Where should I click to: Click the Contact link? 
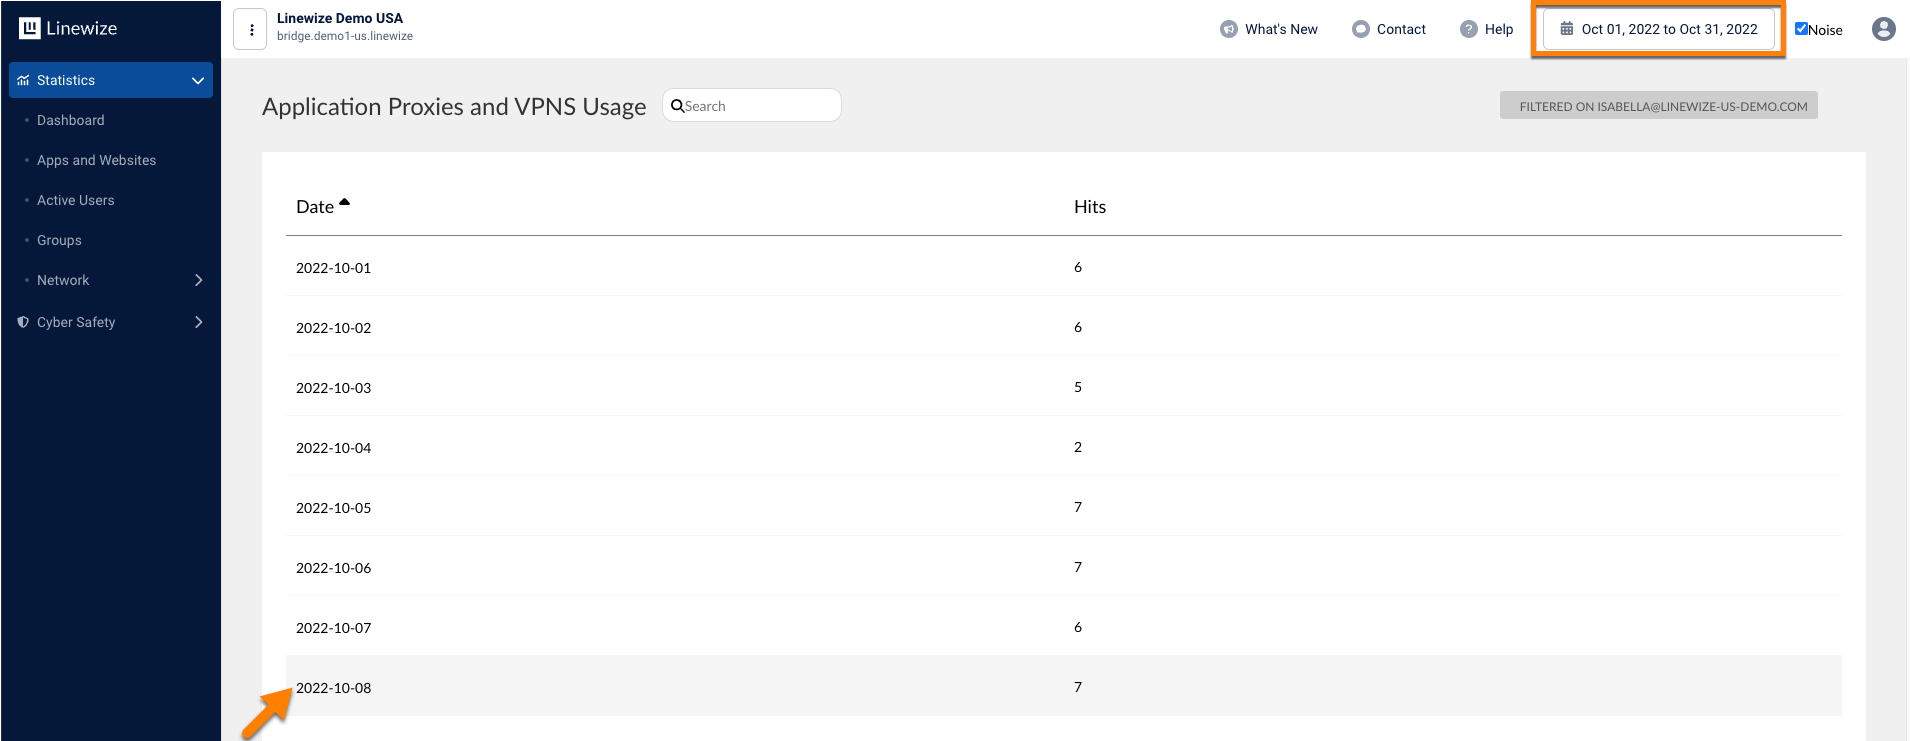(x=1401, y=29)
